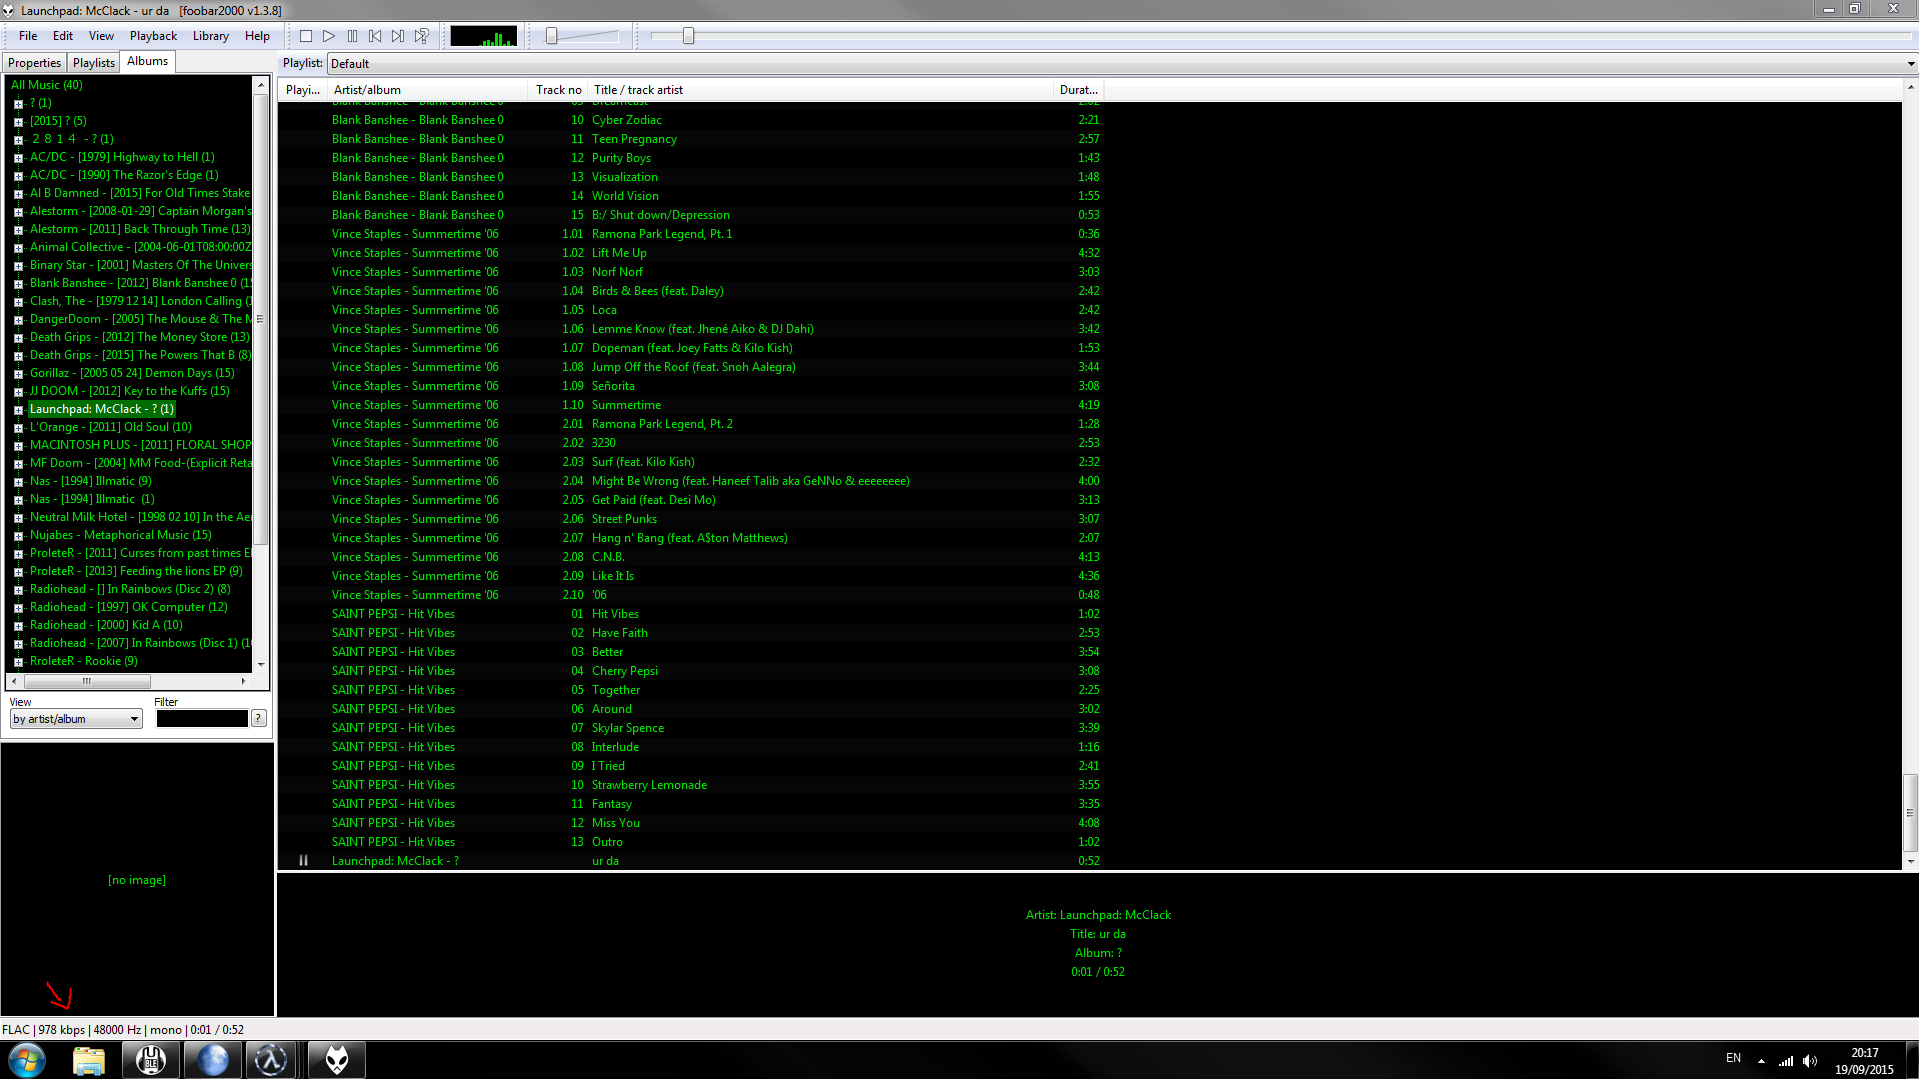The width and height of the screenshot is (1919, 1079).
Task: Expand the AC/DC Highway to Hell node
Action: (x=18, y=158)
